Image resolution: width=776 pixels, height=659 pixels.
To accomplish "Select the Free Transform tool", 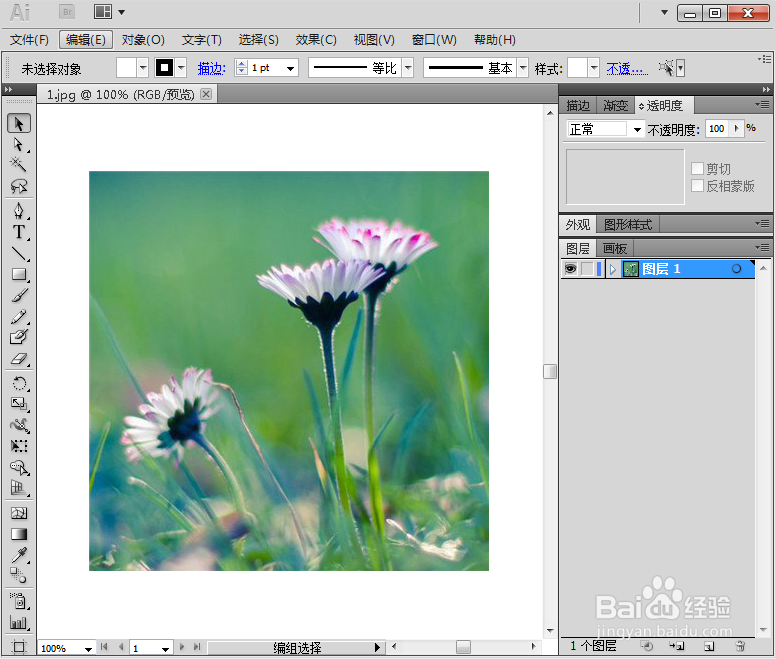I will point(19,446).
